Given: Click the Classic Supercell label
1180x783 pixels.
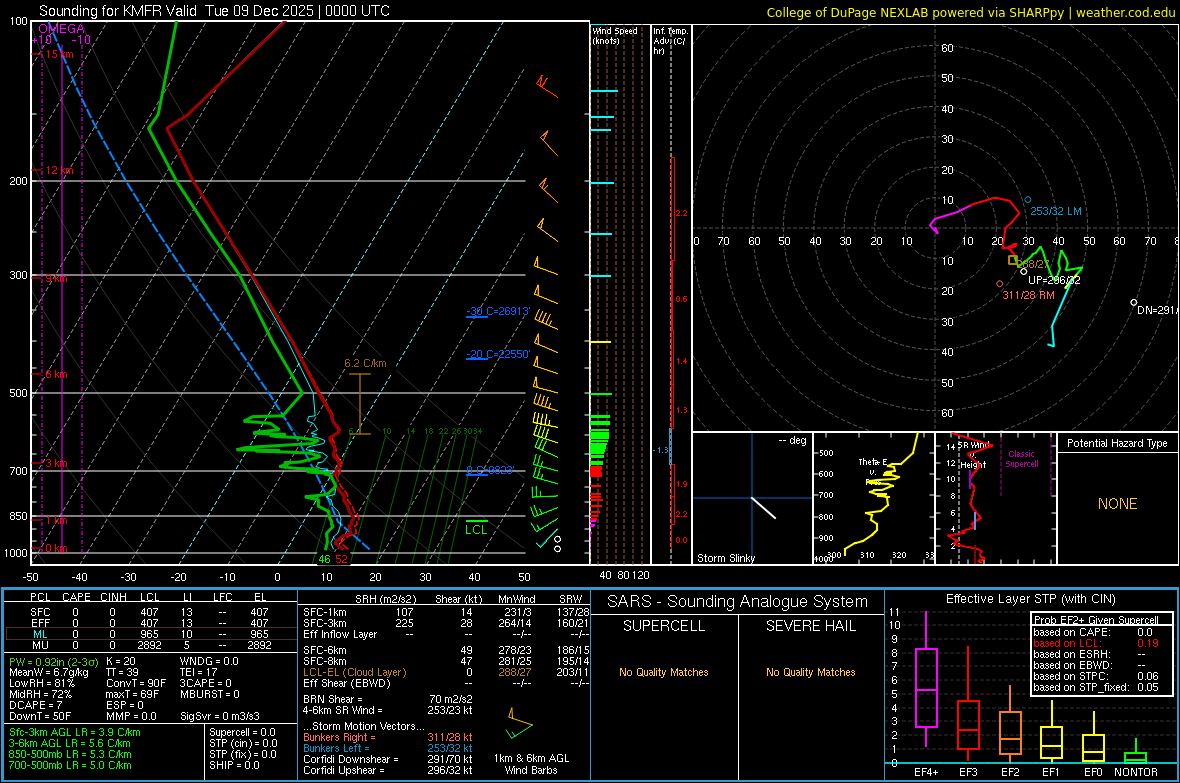Looking at the screenshot, I should click(x=1021, y=459).
